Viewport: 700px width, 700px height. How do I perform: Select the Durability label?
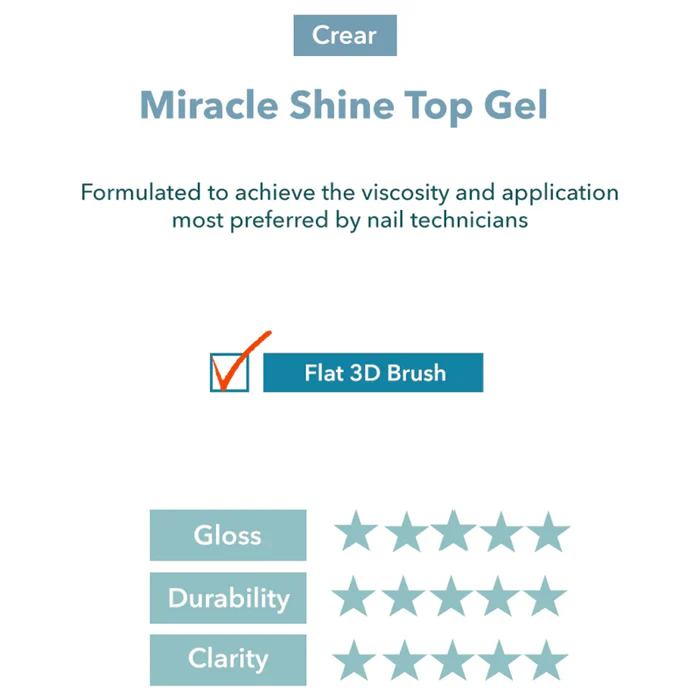[x=228, y=598]
